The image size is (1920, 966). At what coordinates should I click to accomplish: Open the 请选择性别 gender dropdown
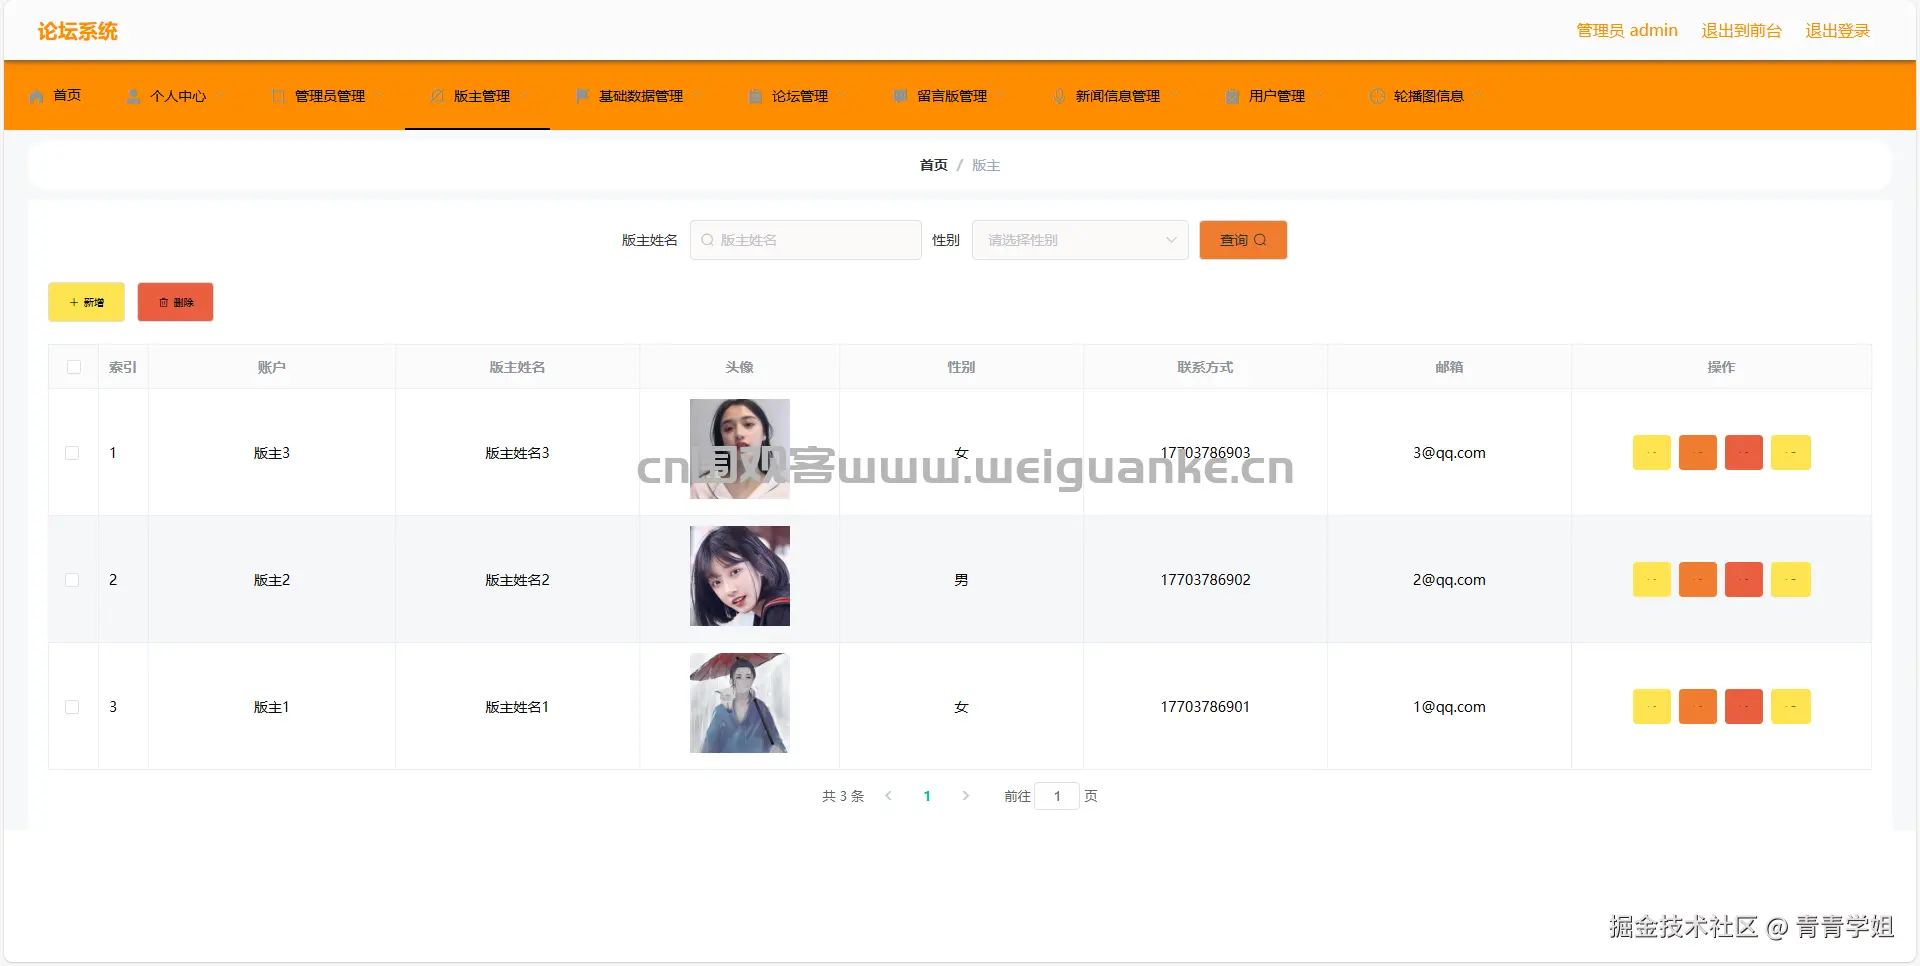click(1080, 240)
